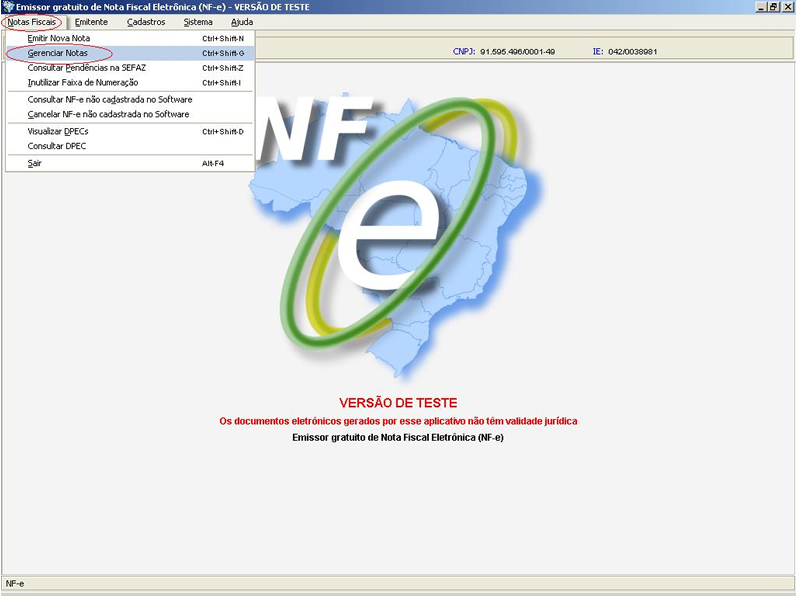800x600 pixels.
Task: Click the application icon in title bar
Action: (x=8, y=7)
